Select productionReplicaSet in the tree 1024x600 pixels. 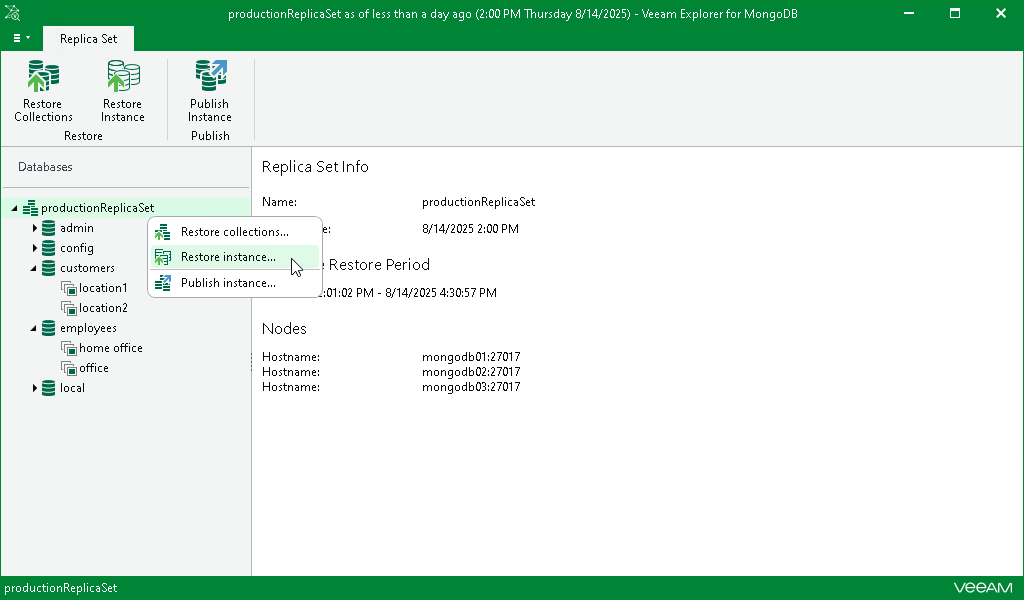click(x=97, y=208)
